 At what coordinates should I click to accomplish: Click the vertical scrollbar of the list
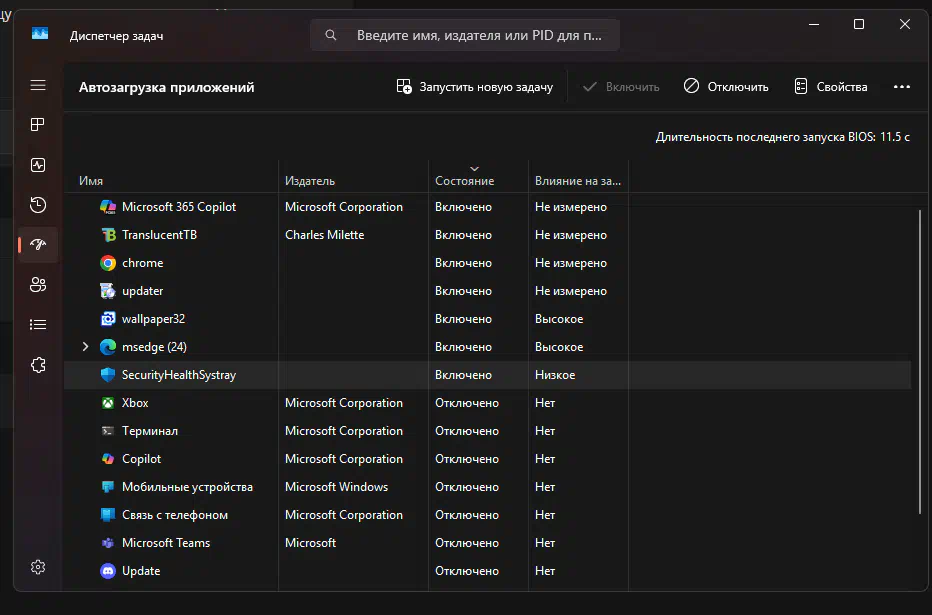[x=920, y=360]
